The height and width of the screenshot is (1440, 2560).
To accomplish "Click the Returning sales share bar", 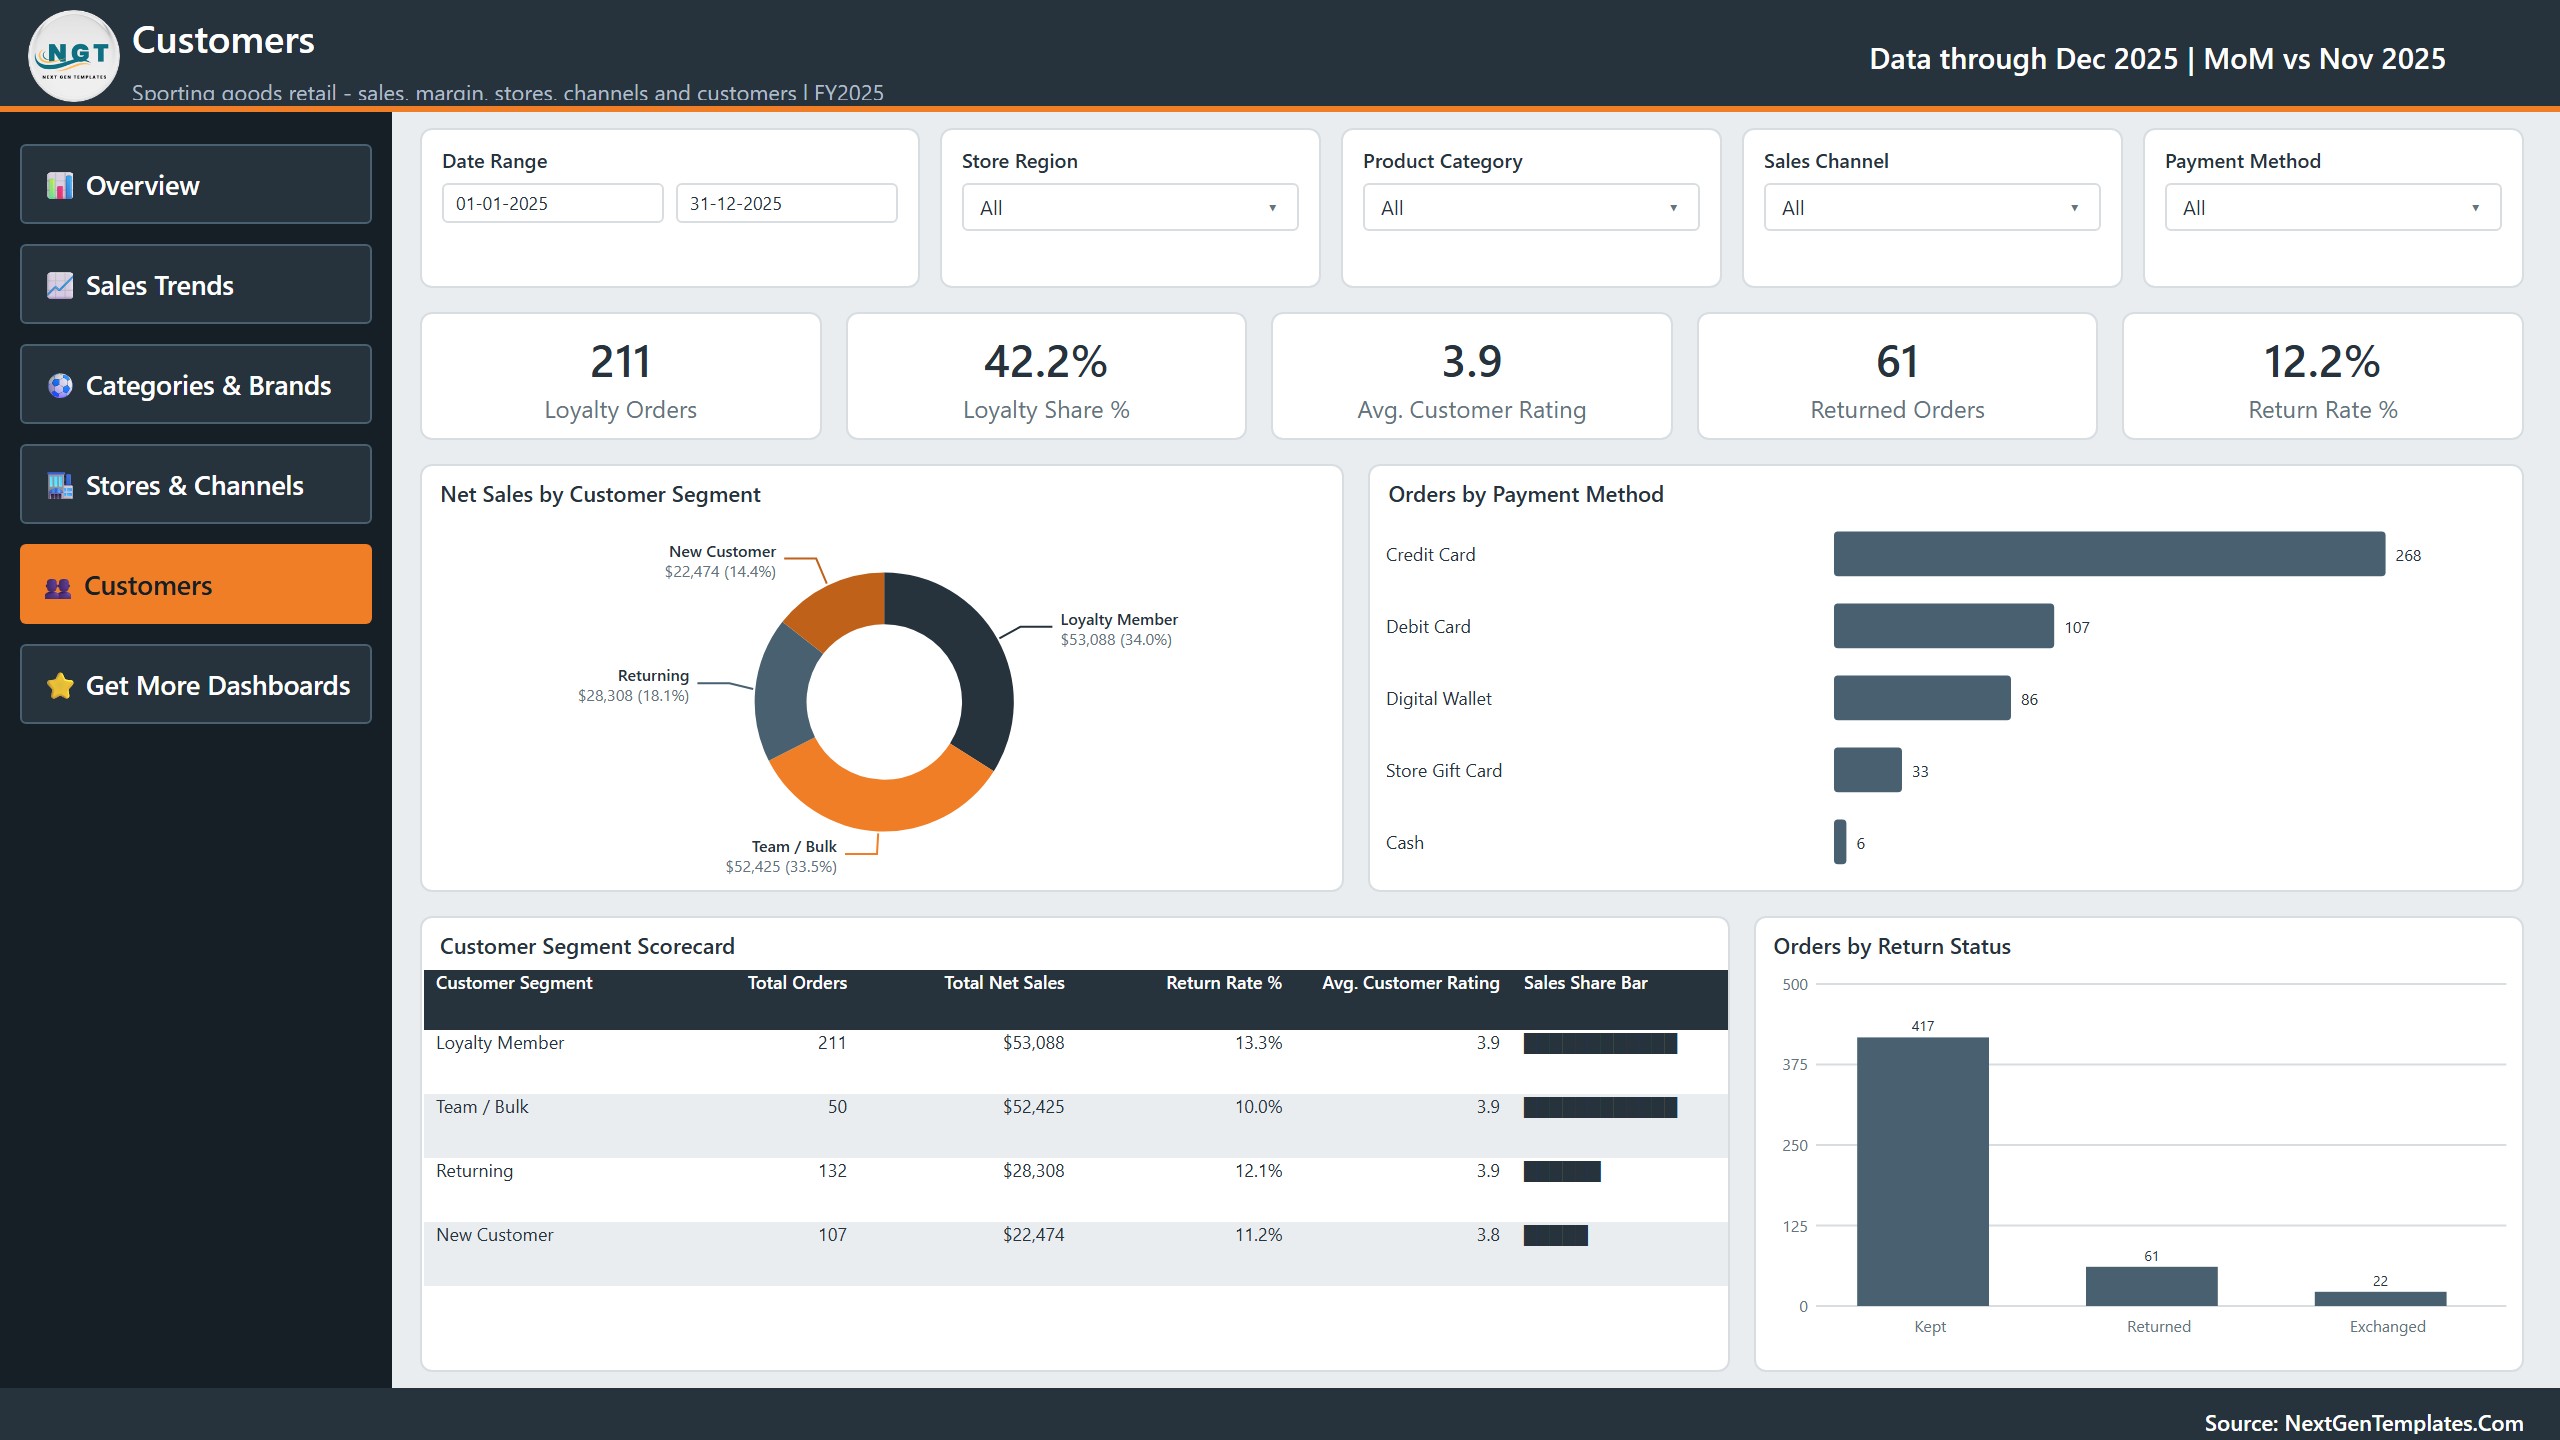I will [x=1562, y=1172].
